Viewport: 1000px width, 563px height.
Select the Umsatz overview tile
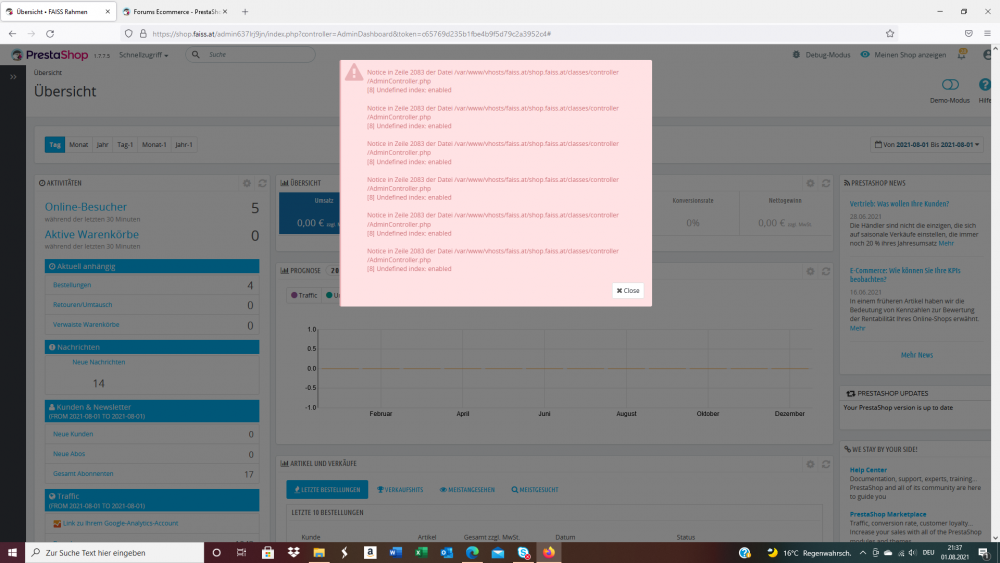click(x=309, y=213)
